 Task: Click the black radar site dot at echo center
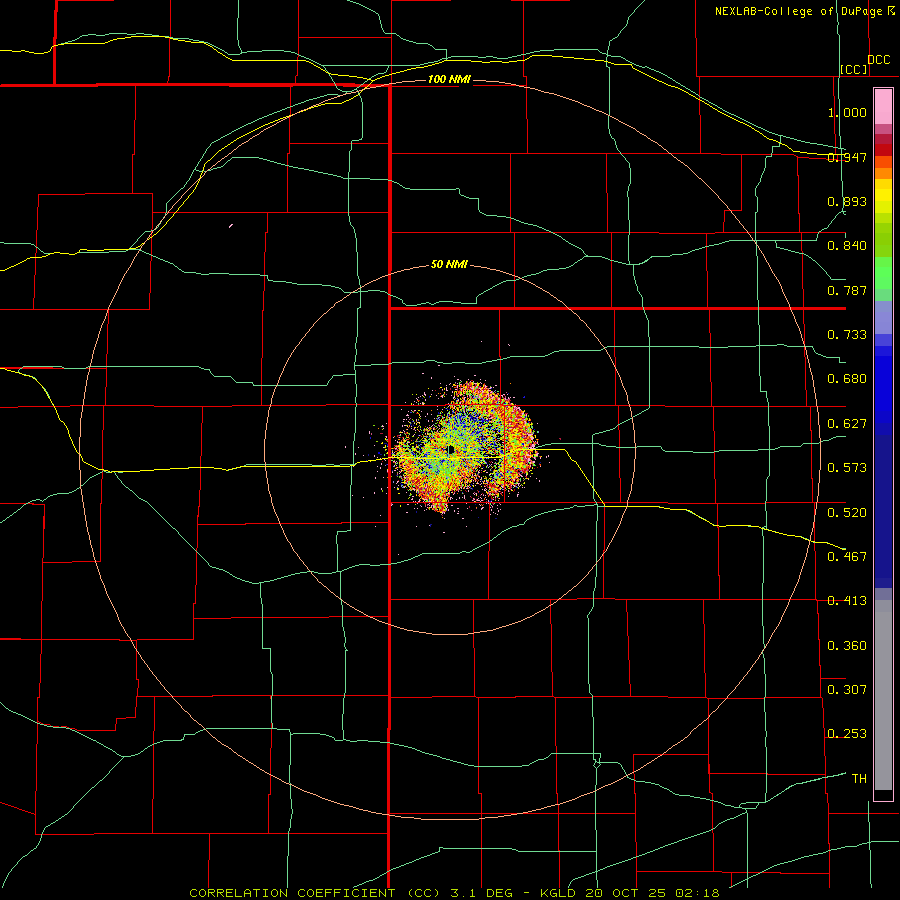451,449
